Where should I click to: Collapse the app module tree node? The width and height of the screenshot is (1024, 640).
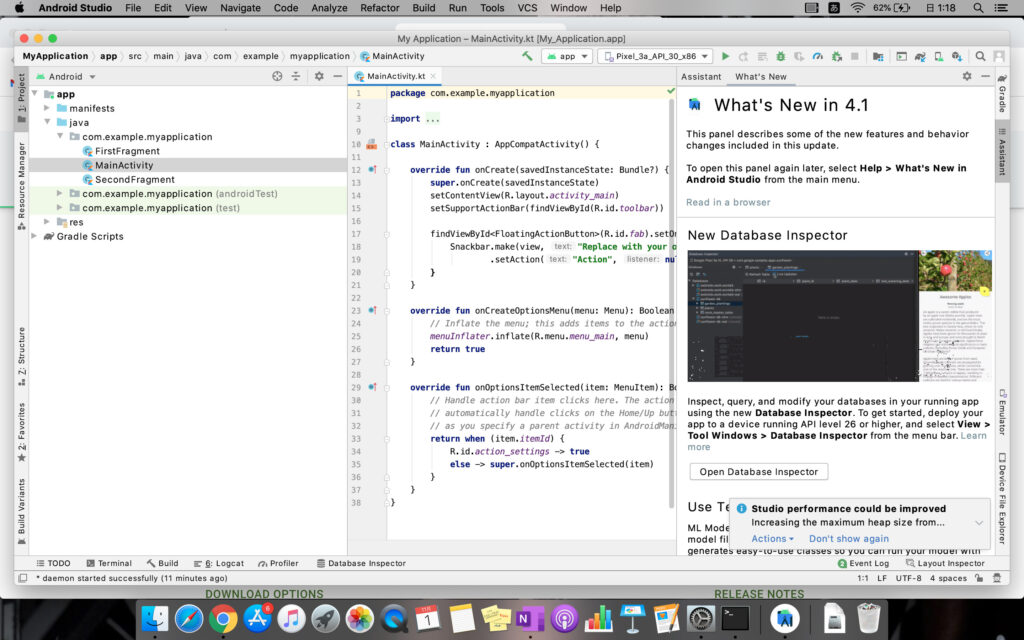click(35, 94)
